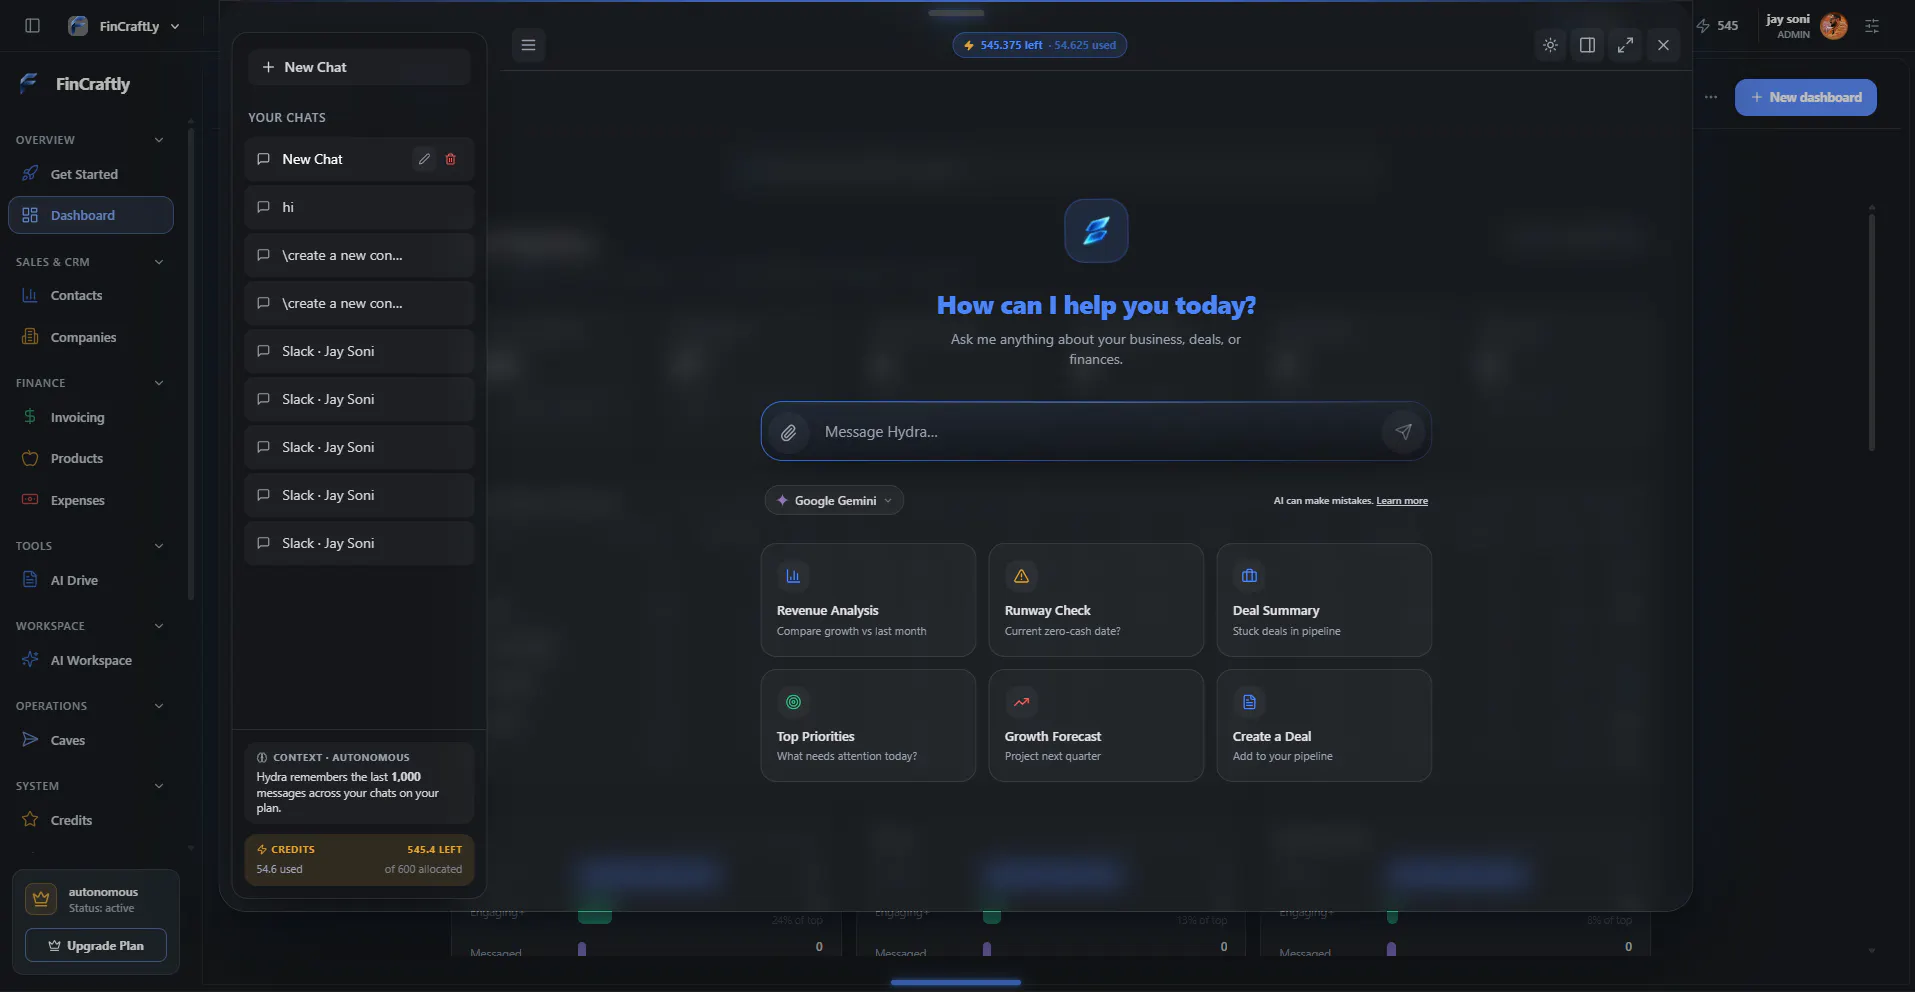Open the Google Gemini model dropdown
1915x992 pixels.
pyautogui.click(x=834, y=500)
